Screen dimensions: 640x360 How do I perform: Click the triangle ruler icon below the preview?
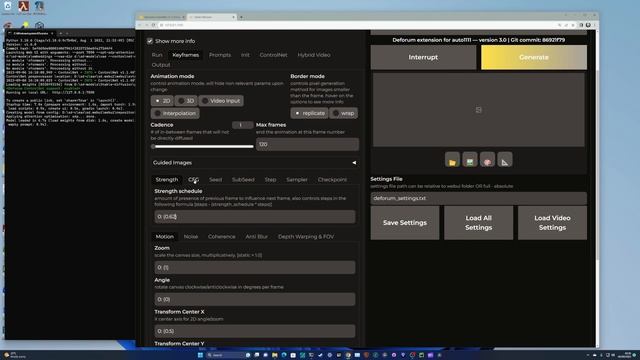point(505,160)
